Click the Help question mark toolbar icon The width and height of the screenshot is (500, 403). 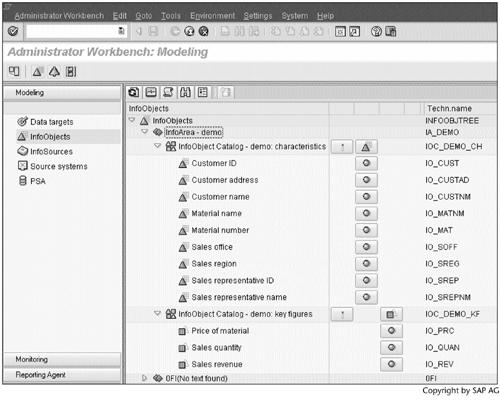[376, 32]
